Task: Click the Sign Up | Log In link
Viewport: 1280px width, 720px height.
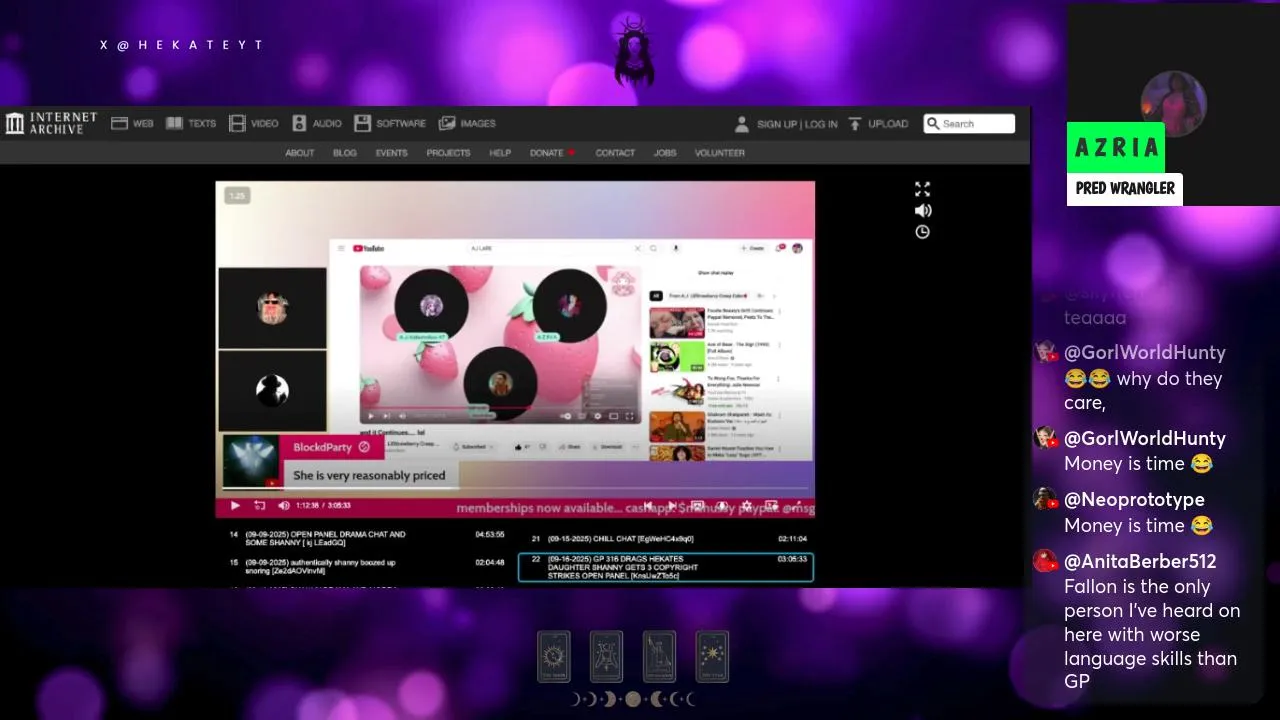Action: [x=797, y=124]
